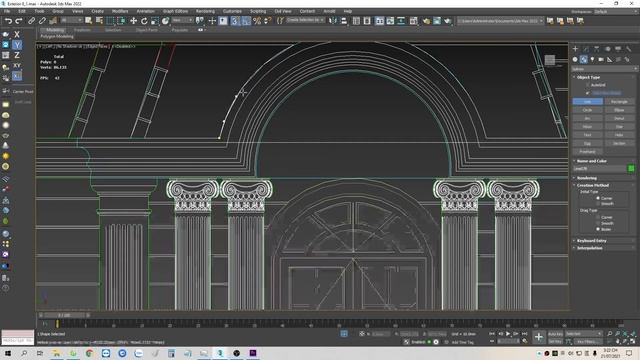Click the timeline time slider handle

pos(64,315)
